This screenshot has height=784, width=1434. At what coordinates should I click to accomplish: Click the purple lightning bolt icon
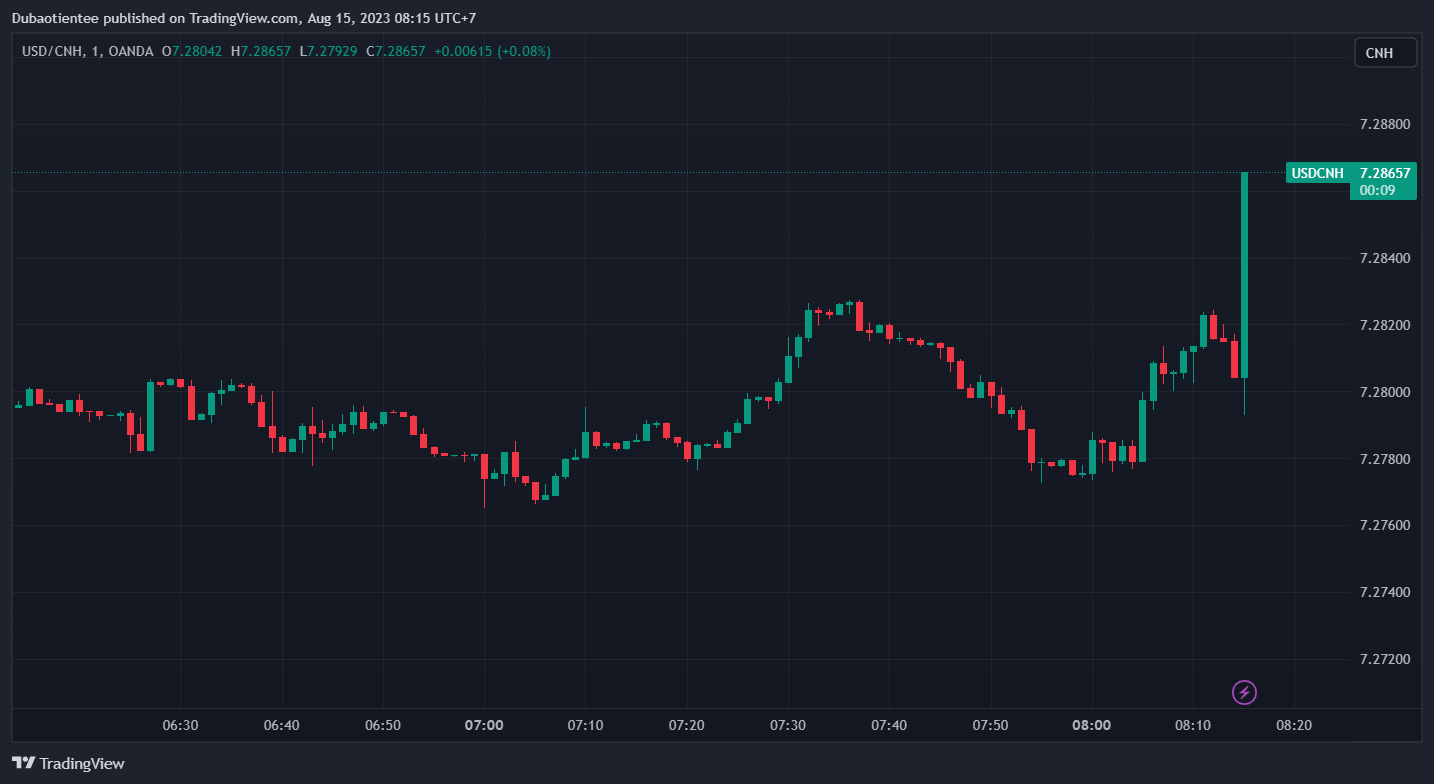click(1244, 692)
